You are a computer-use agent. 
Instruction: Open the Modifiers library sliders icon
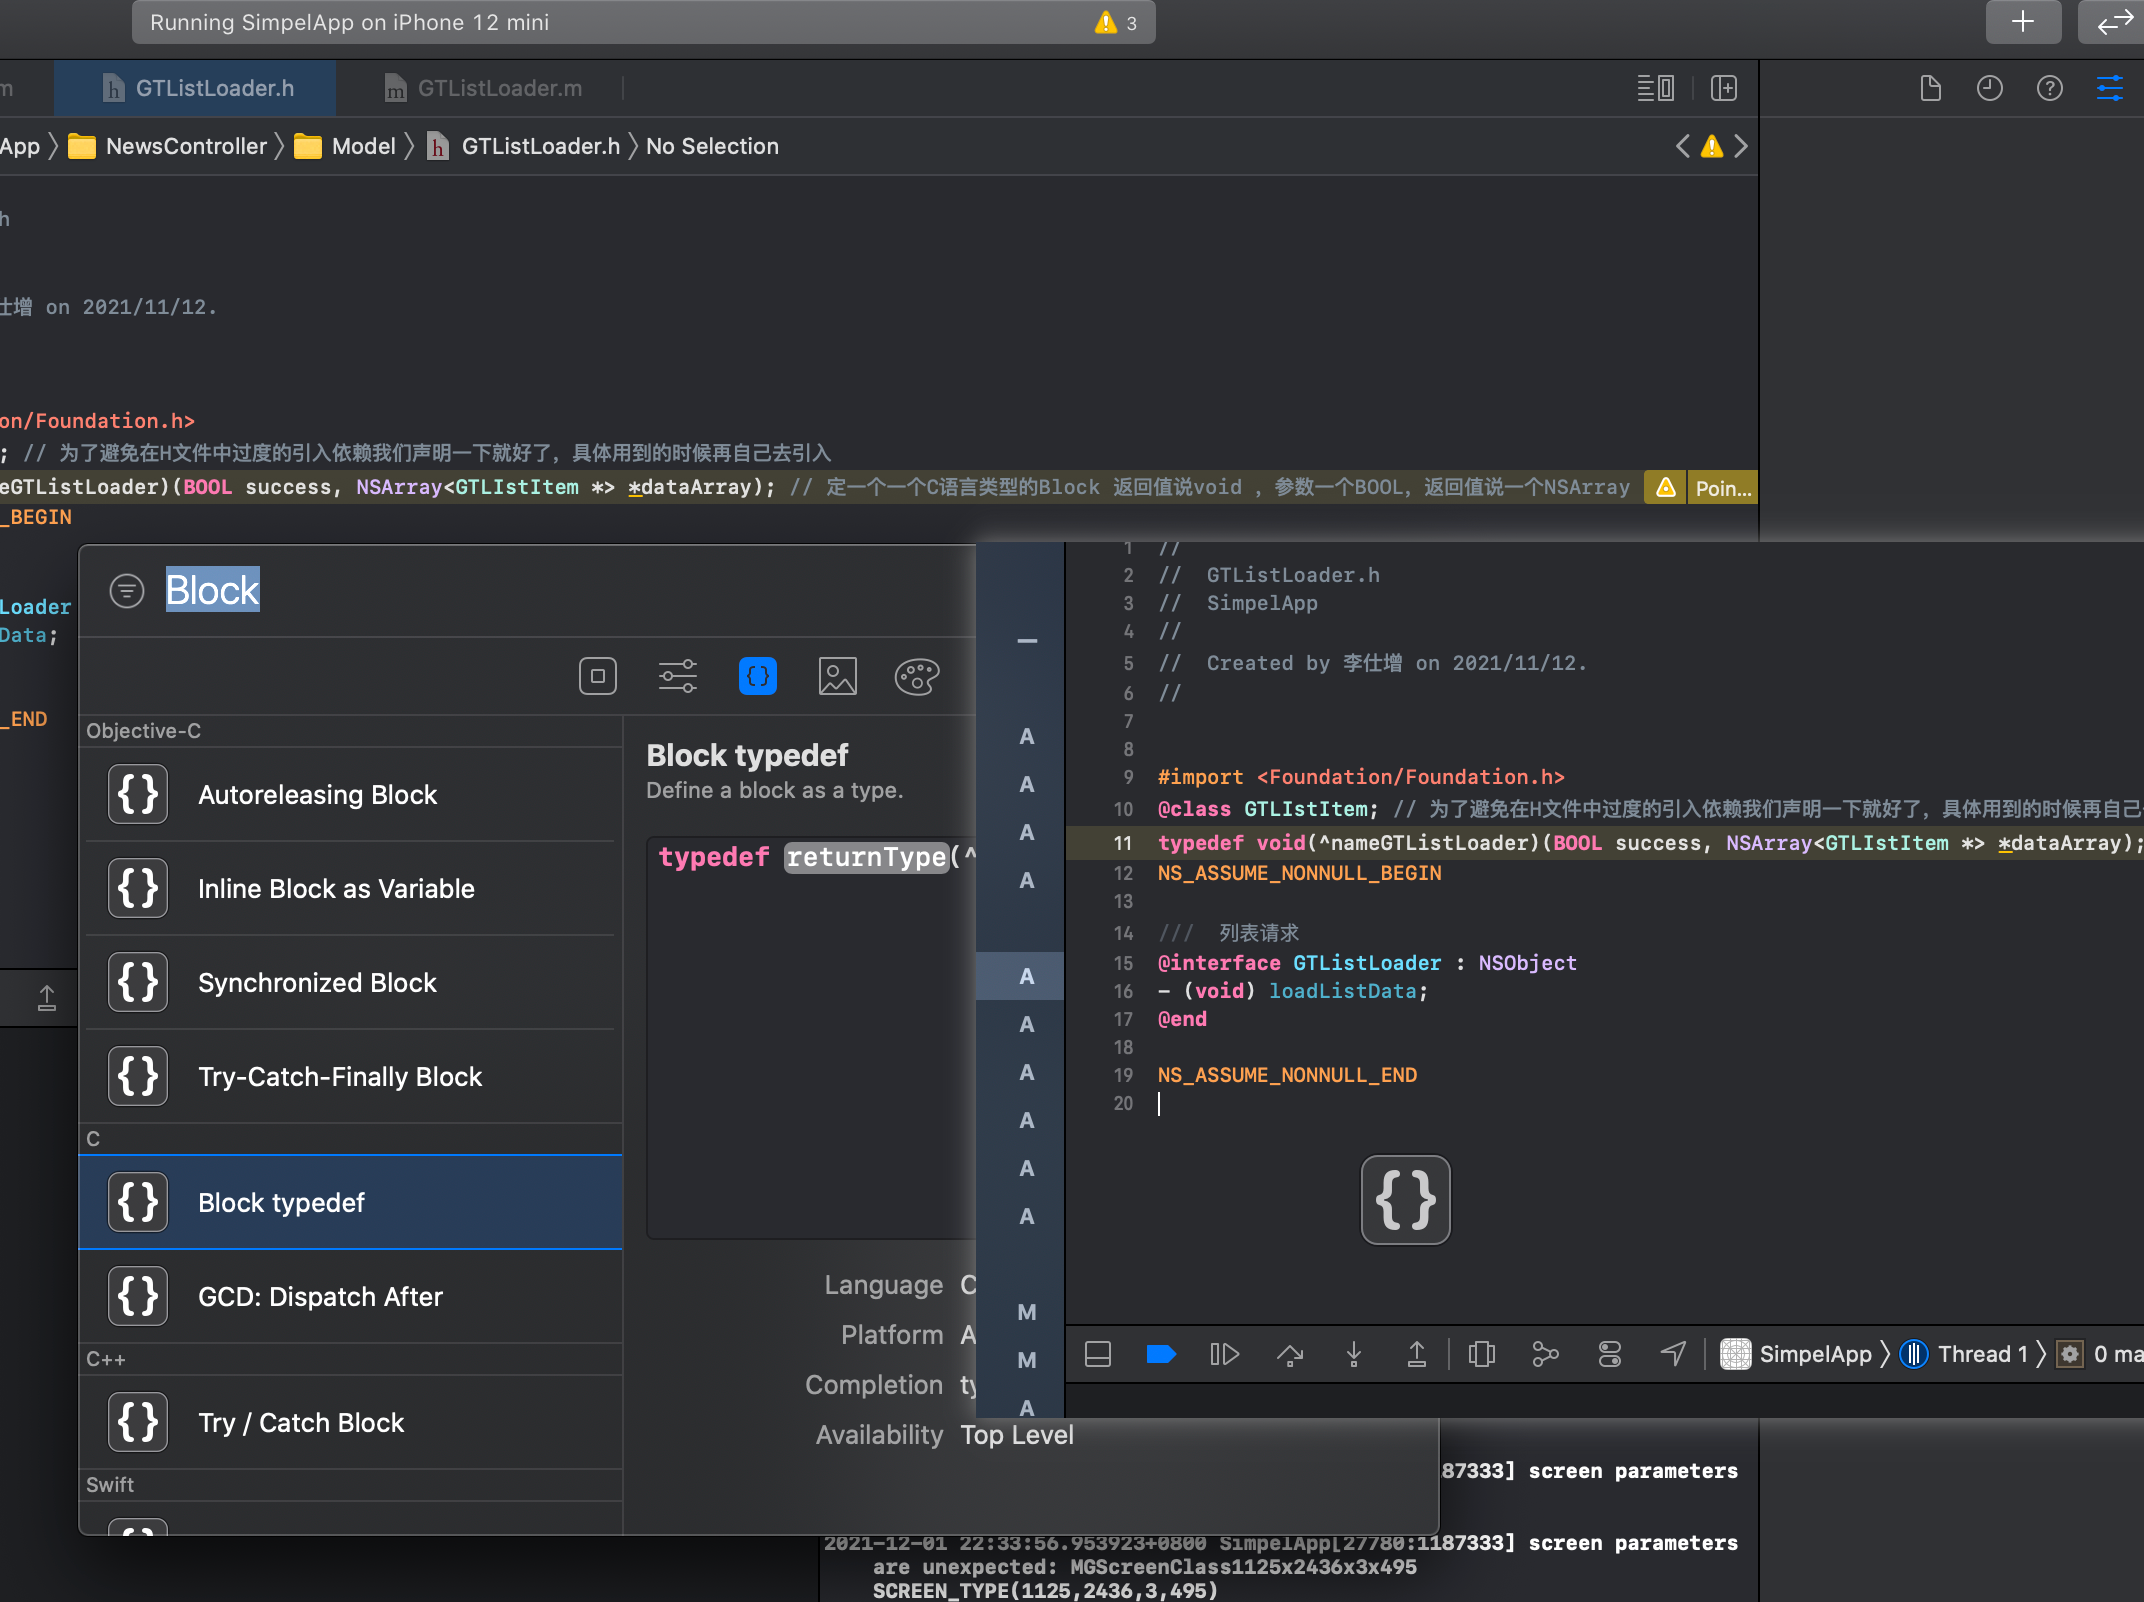point(677,677)
